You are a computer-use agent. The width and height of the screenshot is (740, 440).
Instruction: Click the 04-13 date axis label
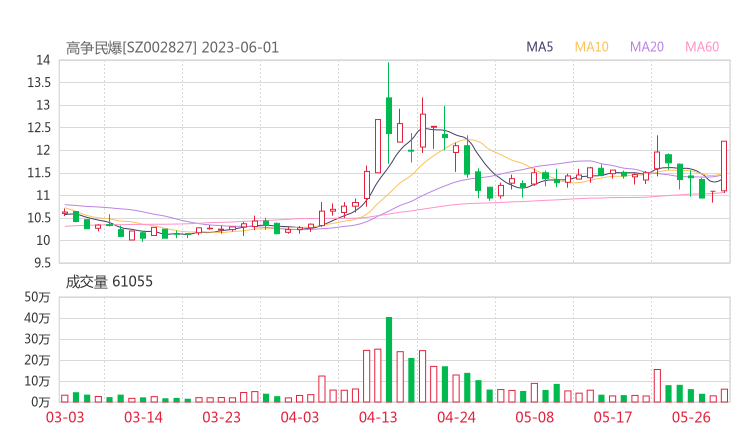(378, 417)
